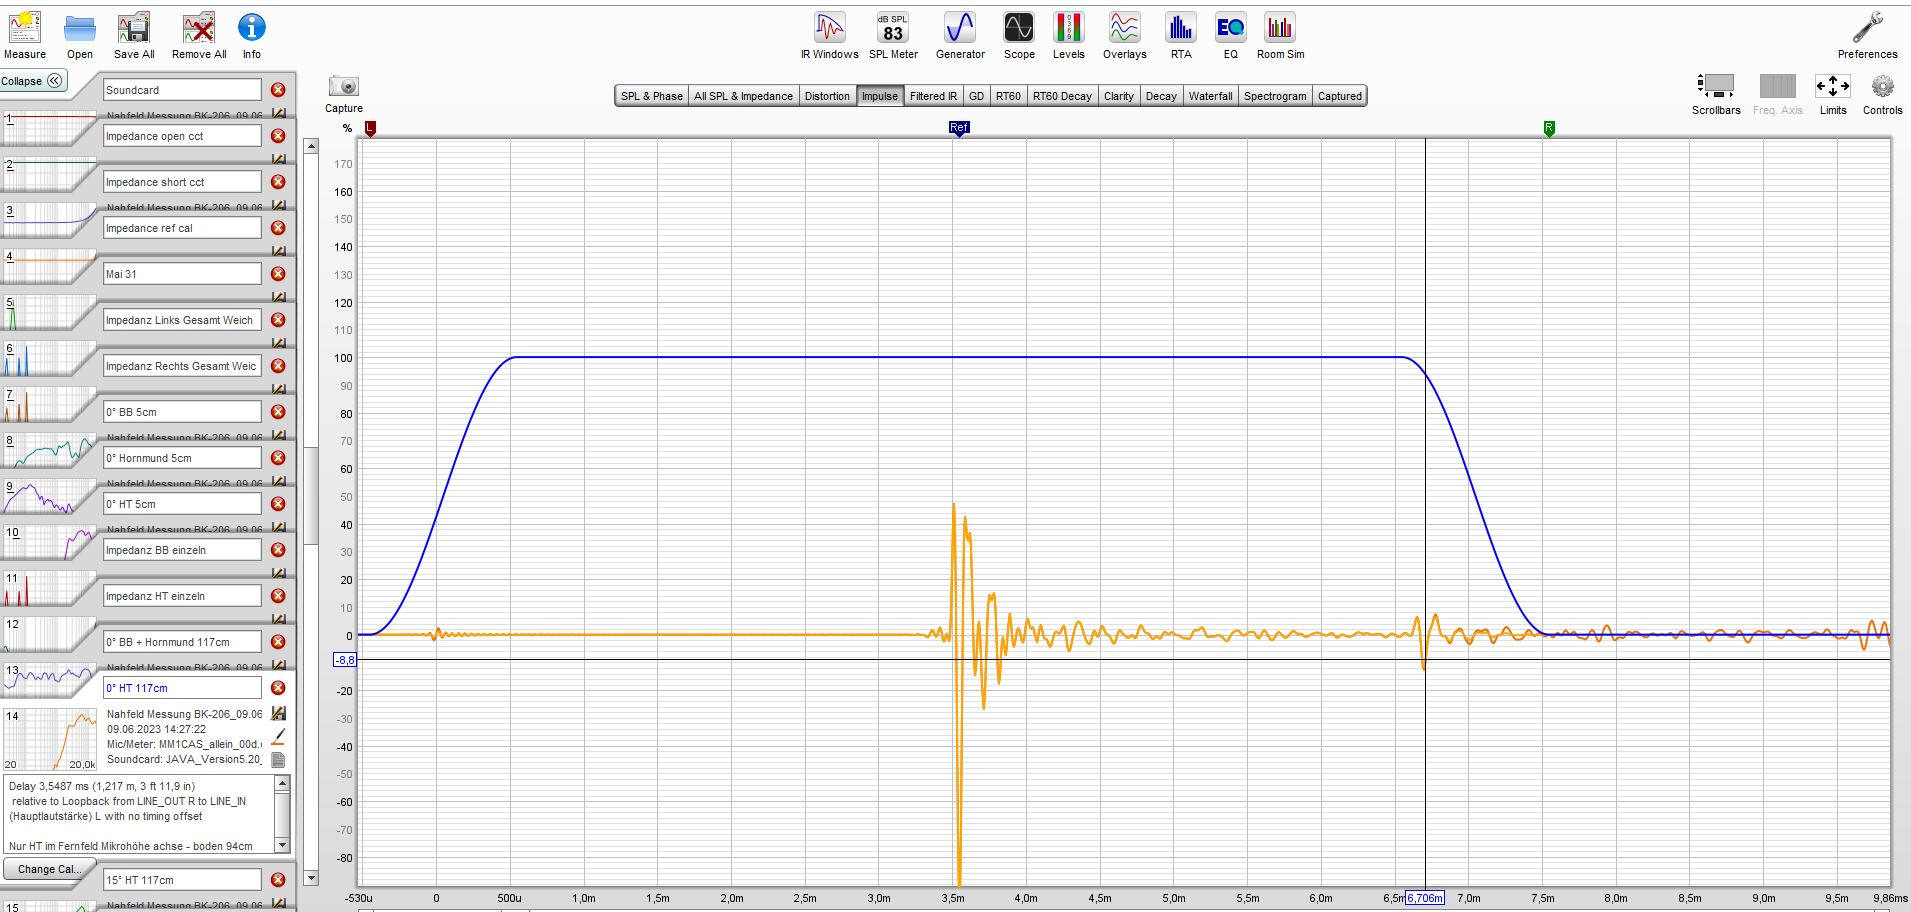Screen dimensions: 1911x912
Task: Click the Change Cal... button
Action: pos(49,869)
